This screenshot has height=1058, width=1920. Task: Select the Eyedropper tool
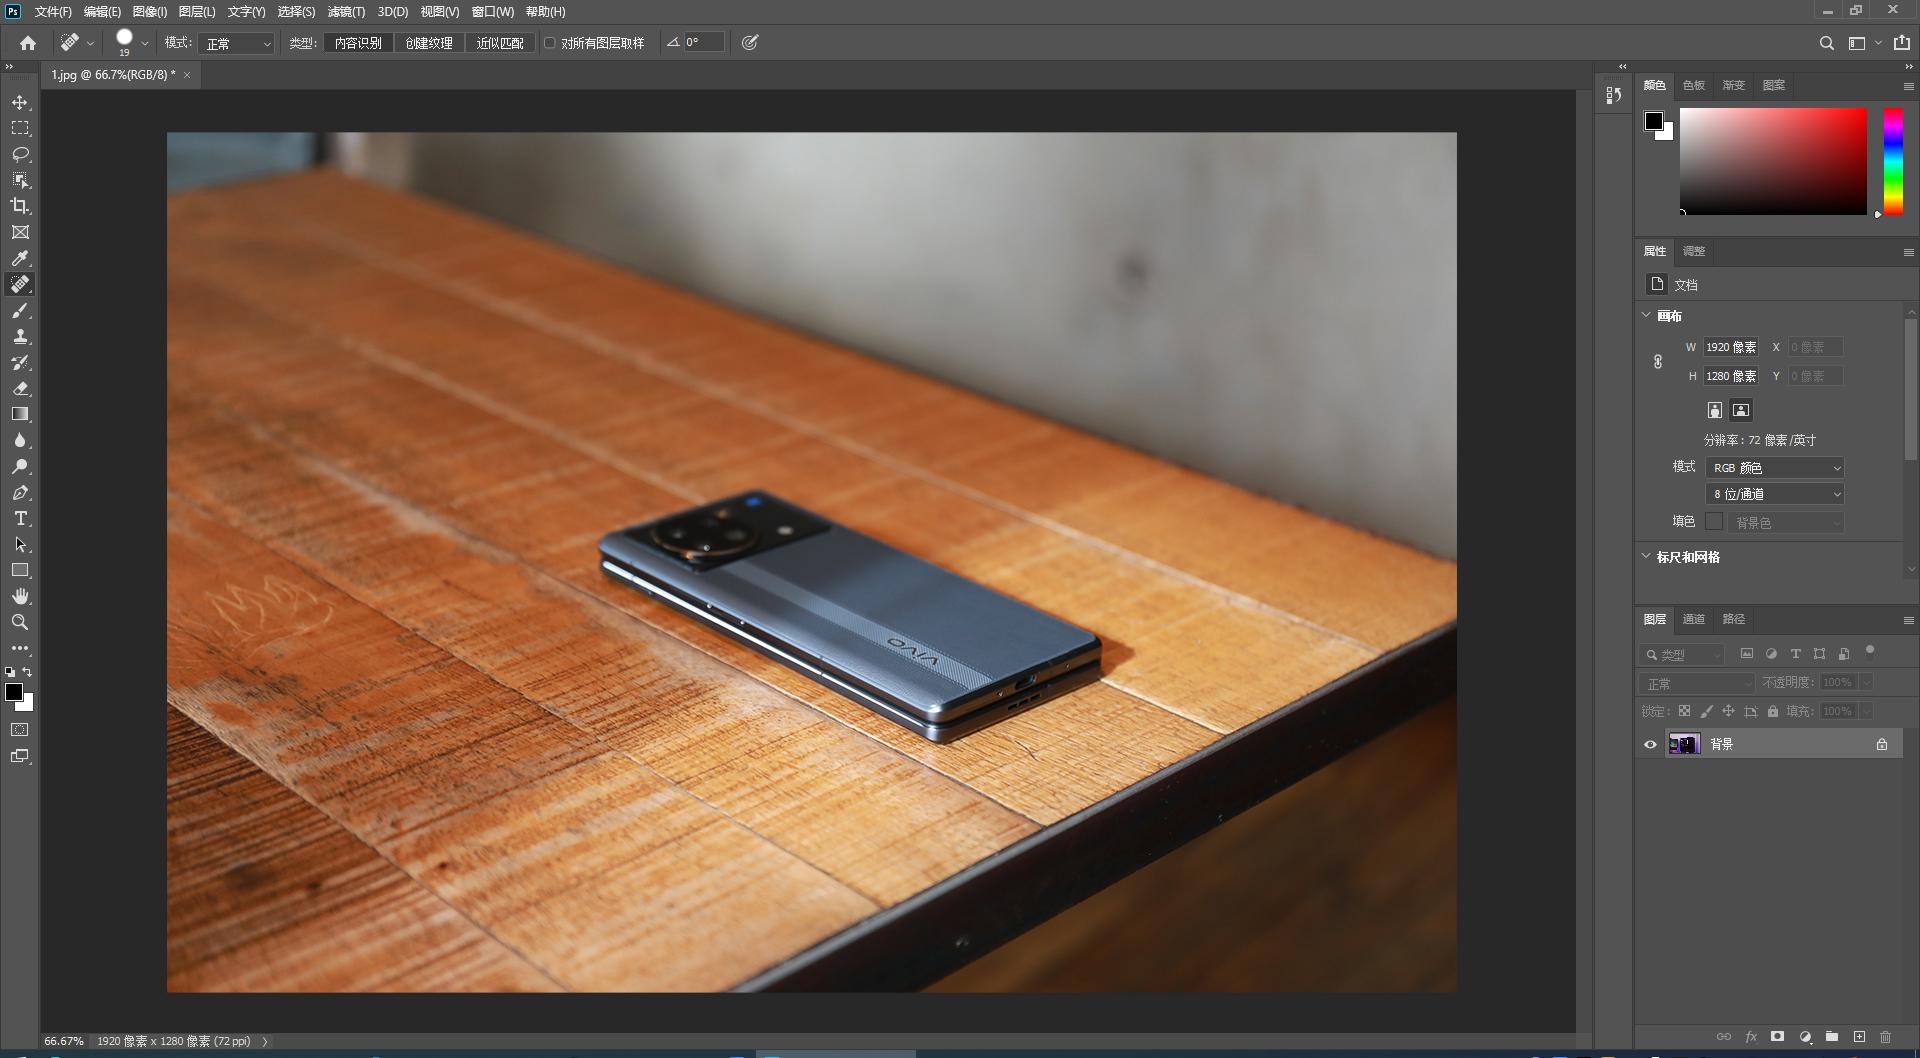click(x=20, y=258)
